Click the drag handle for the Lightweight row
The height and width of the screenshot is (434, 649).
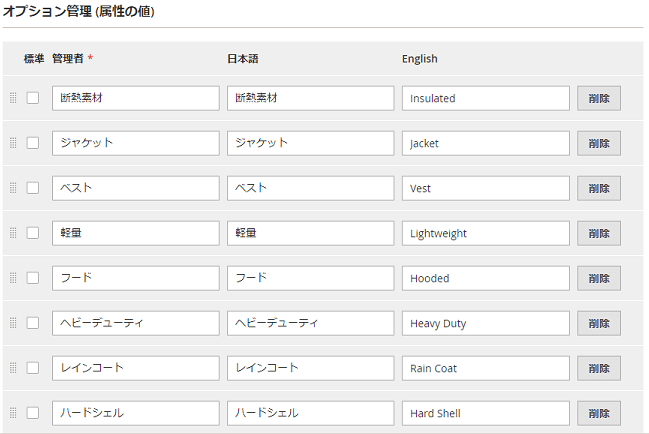[x=13, y=233]
